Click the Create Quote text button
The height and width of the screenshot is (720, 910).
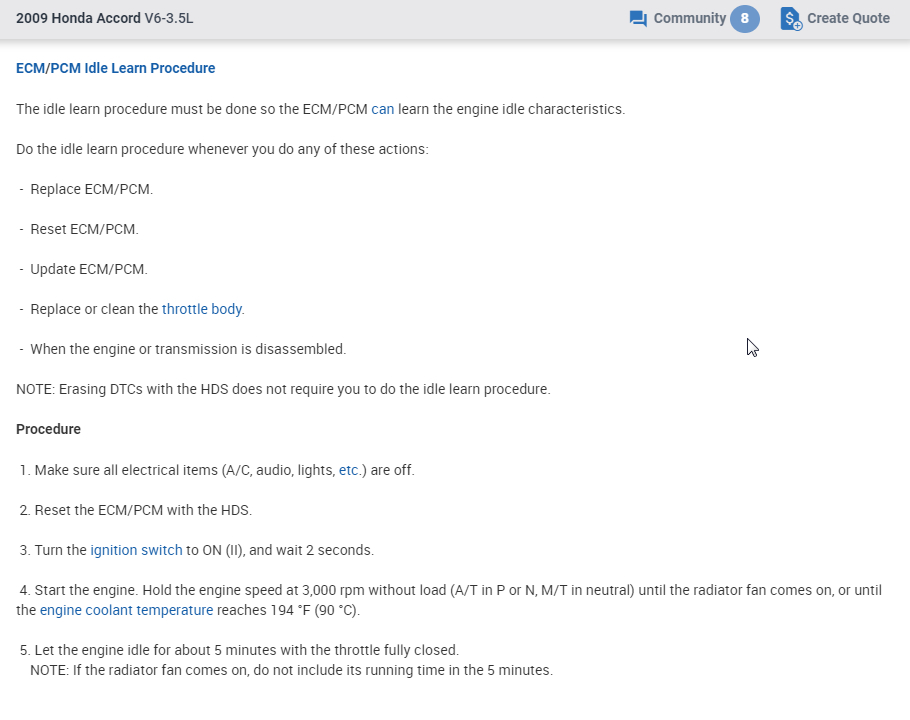848,19
